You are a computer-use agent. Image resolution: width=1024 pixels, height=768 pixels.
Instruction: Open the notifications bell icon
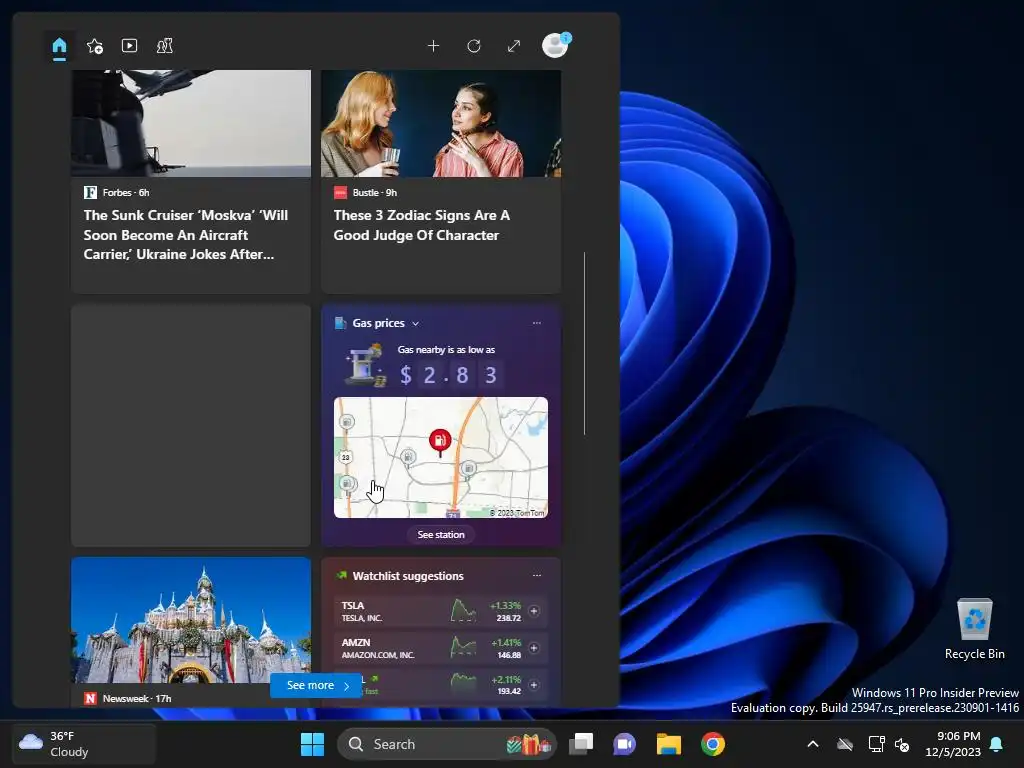(997, 744)
